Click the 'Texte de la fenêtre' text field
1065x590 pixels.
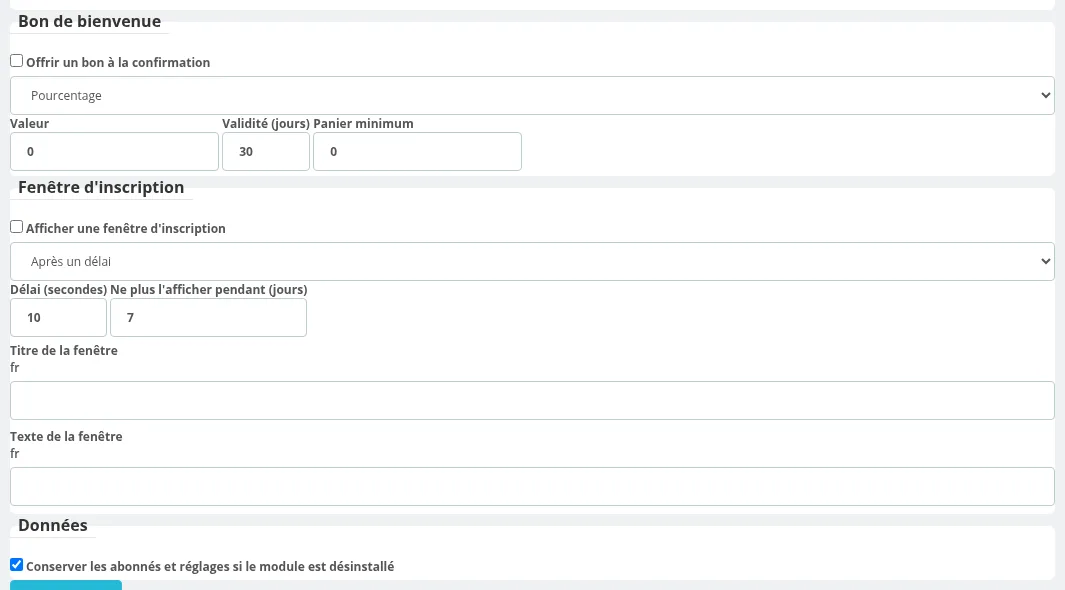click(x=532, y=486)
